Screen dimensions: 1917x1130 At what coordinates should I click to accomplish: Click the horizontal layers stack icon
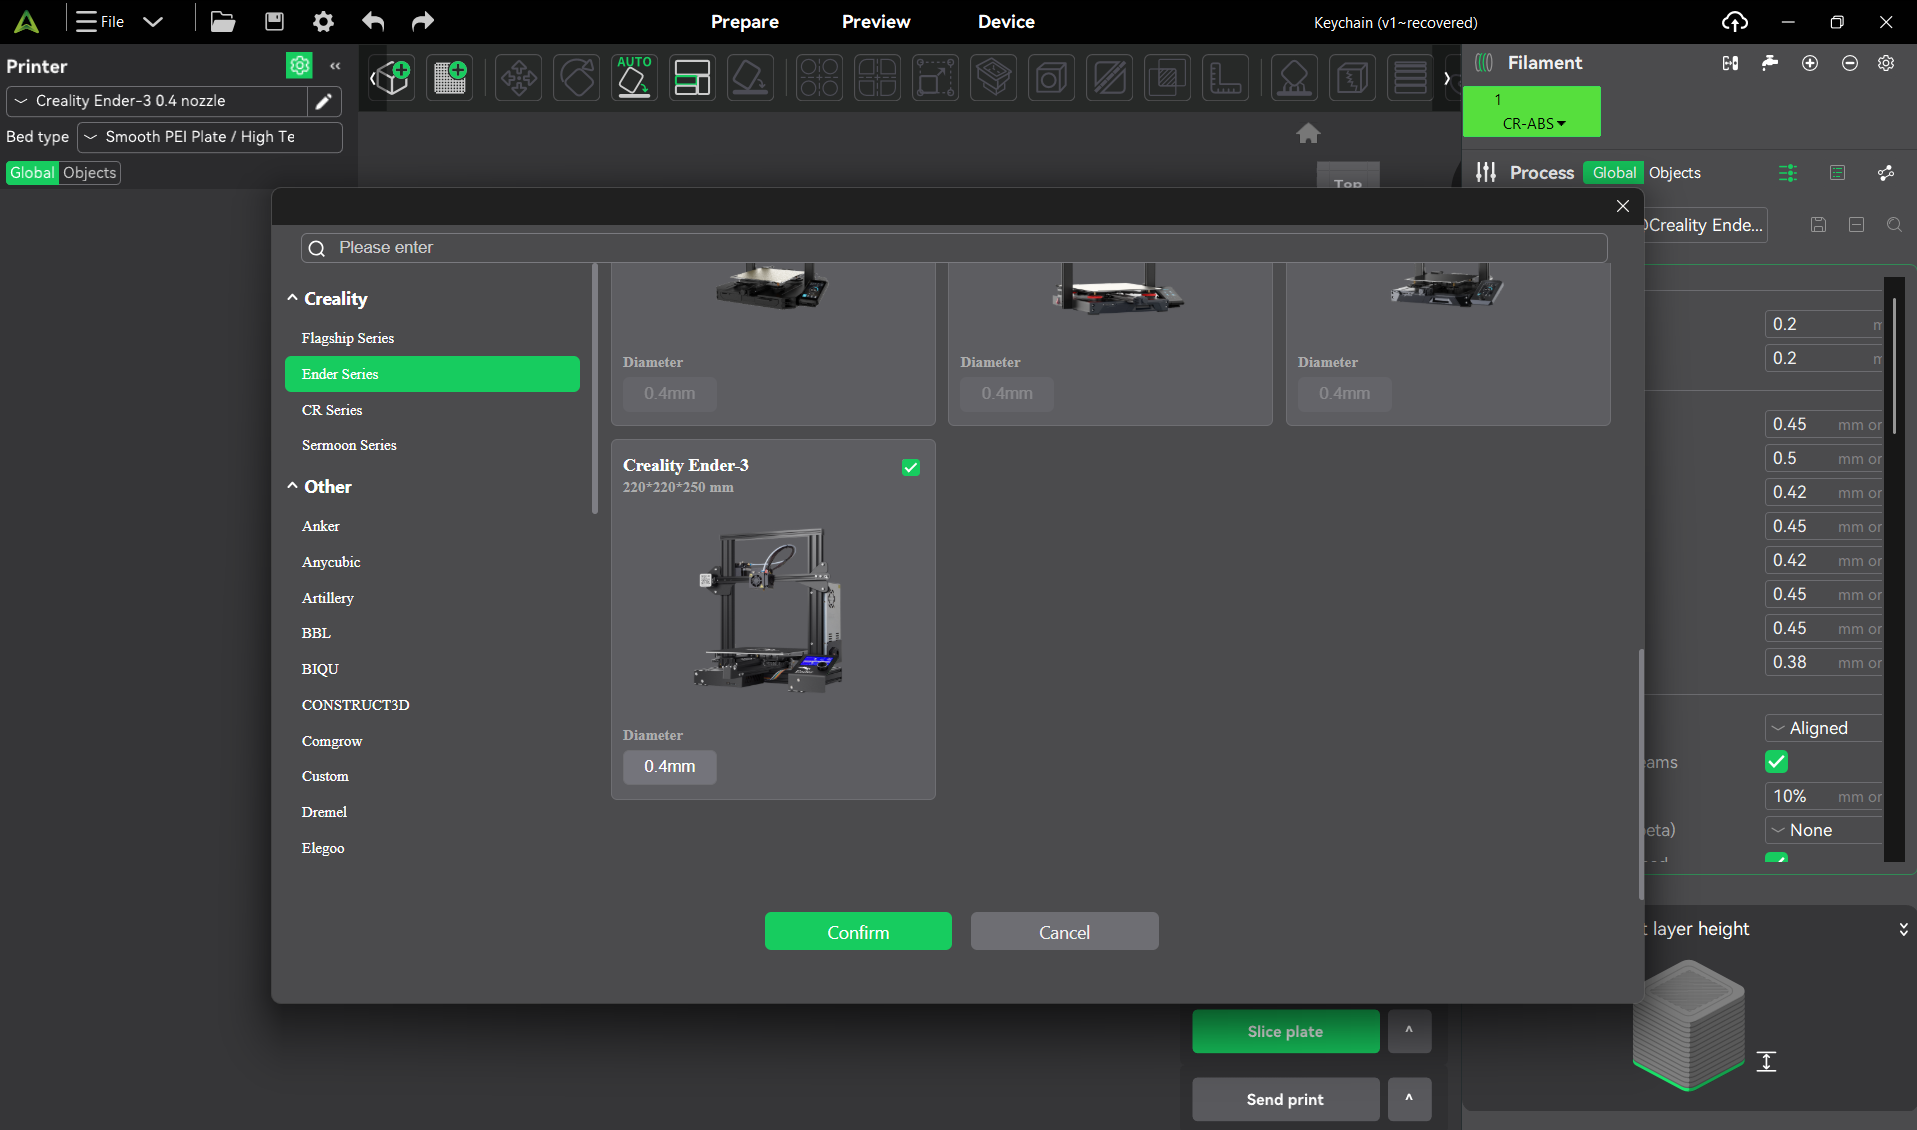pos(1410,77)
